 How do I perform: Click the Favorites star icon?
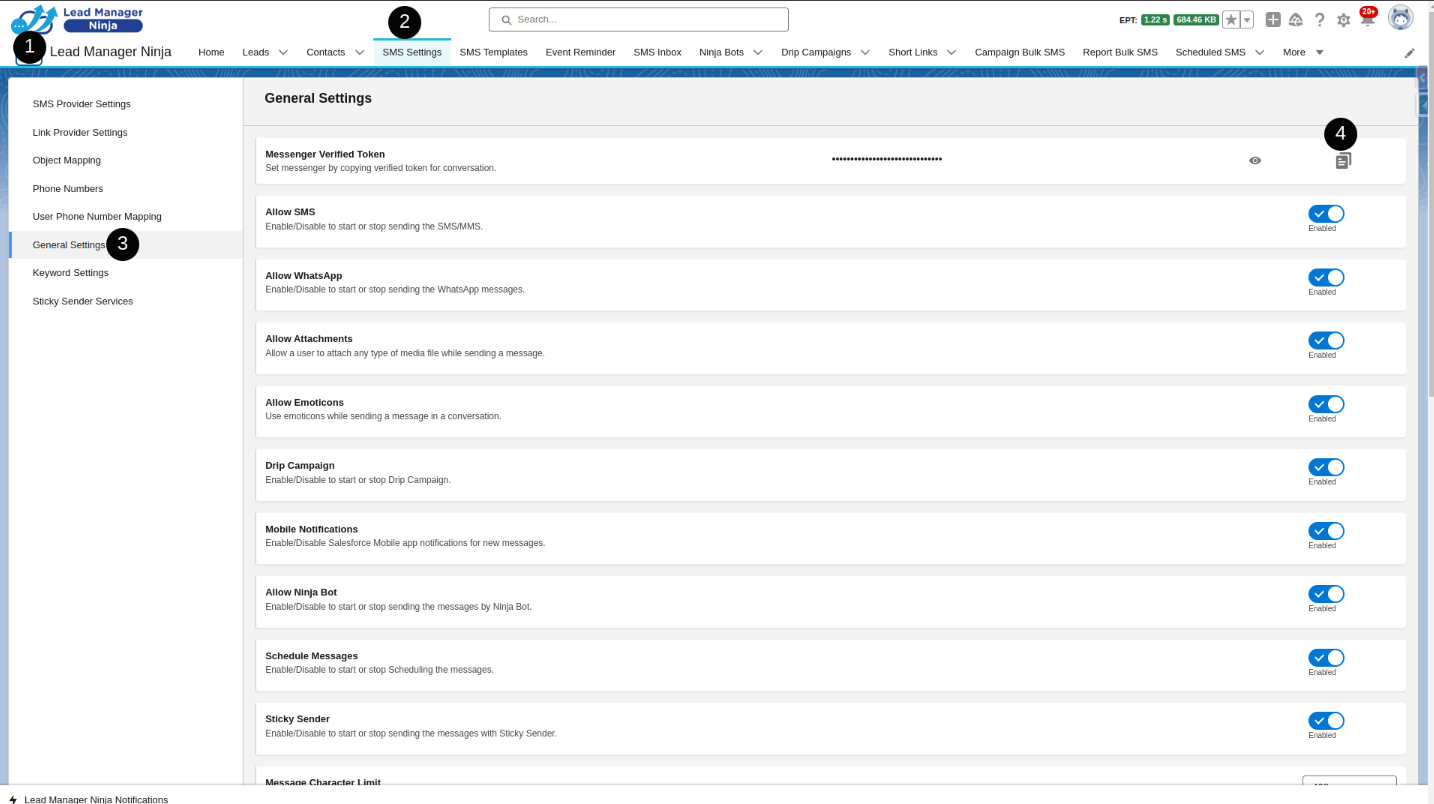[x=1232, y=19]
